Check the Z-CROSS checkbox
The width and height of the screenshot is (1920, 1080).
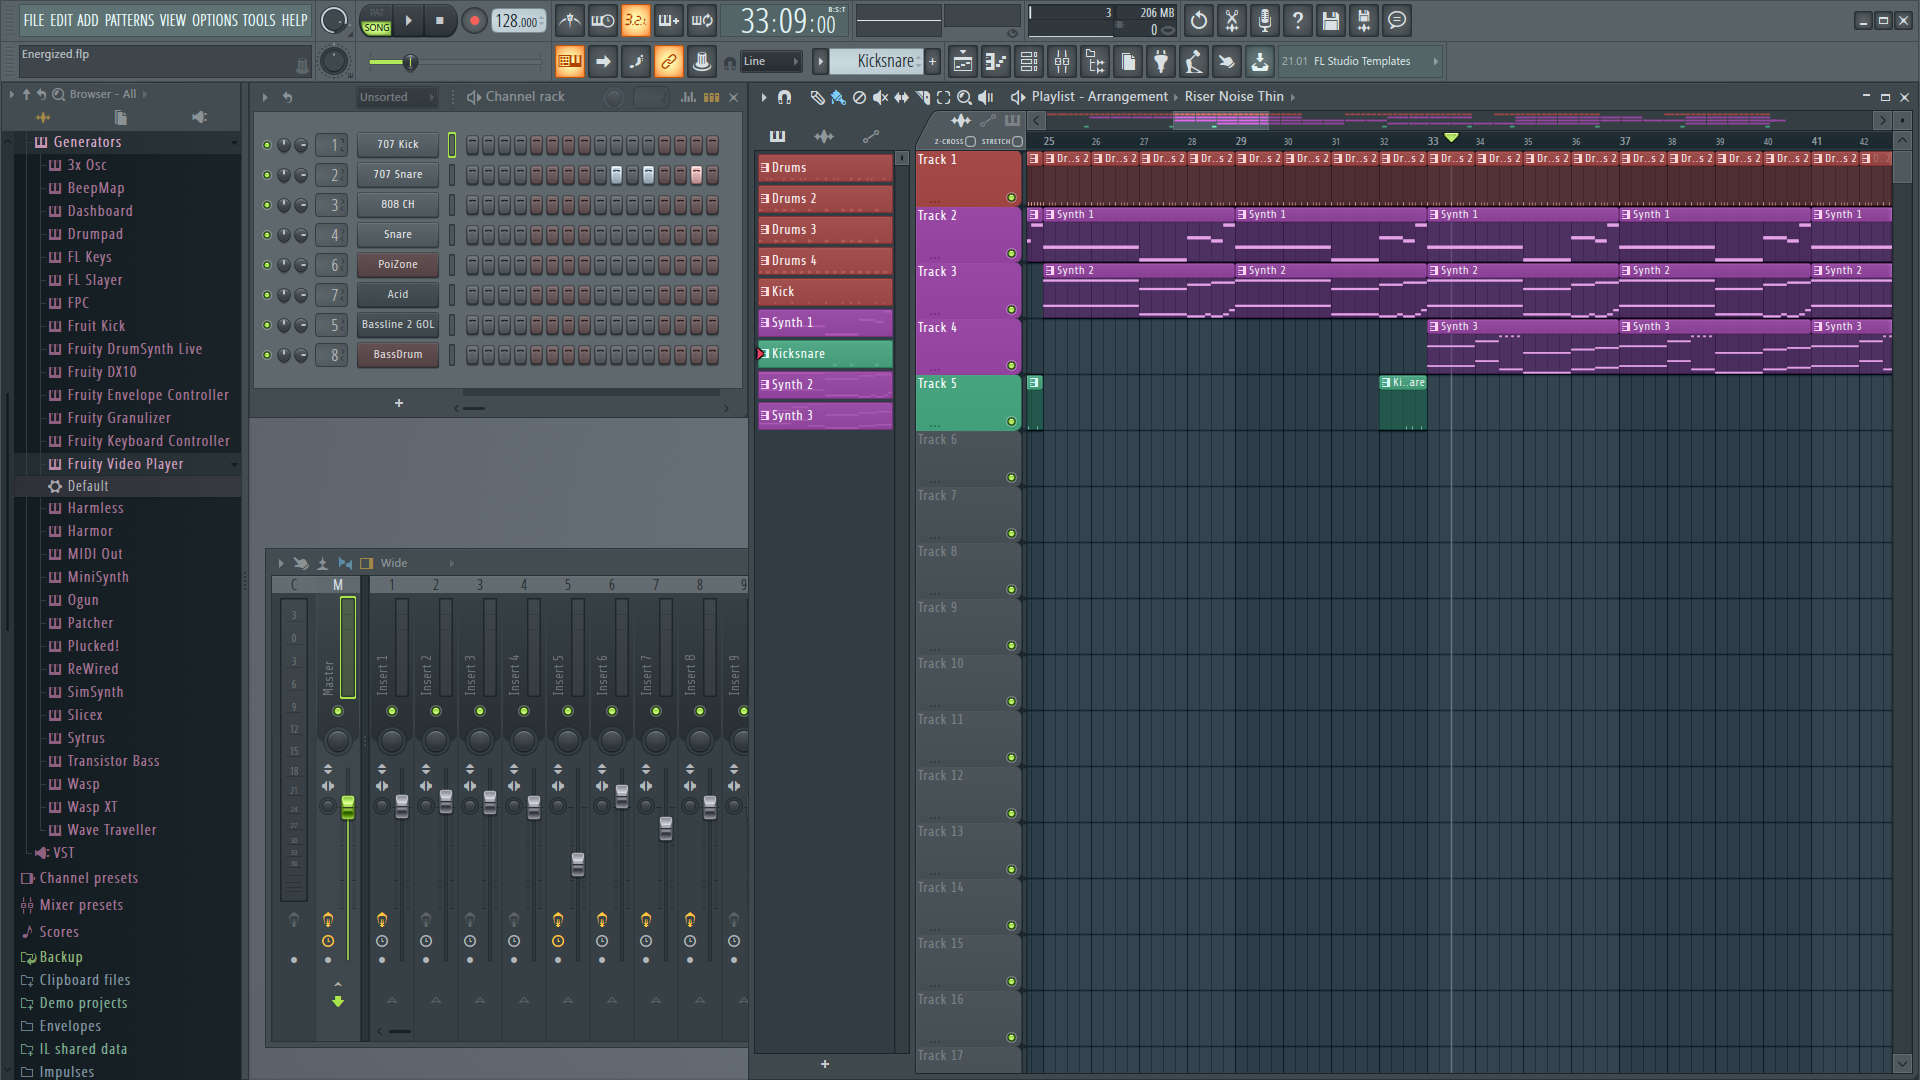(970, 141)
